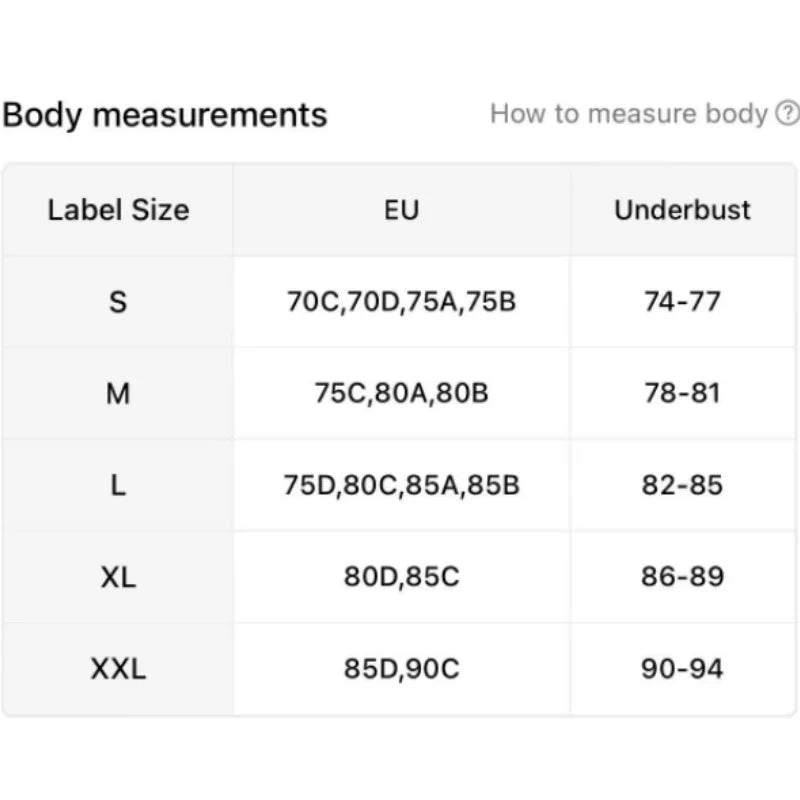
Task: Click the size XL row label
Action: (x=117, y=578)
